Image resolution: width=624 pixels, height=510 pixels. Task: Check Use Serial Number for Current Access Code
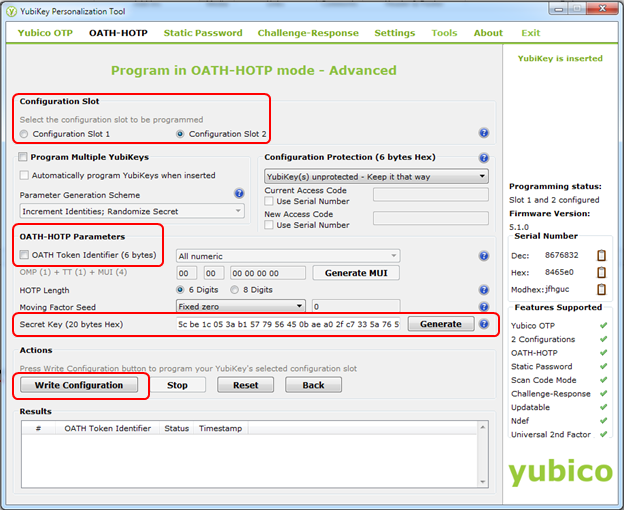(x=269, y=201)
